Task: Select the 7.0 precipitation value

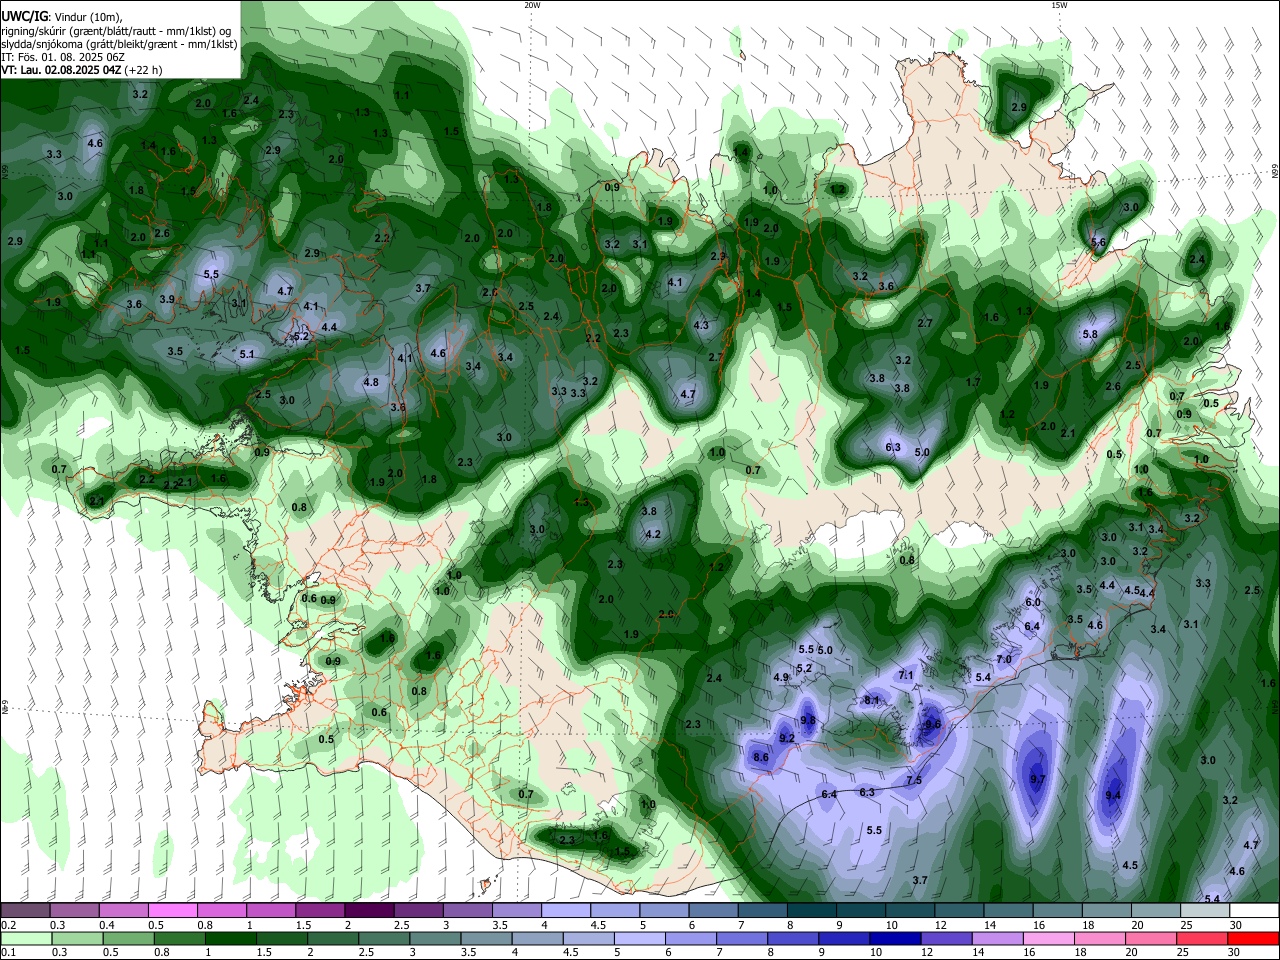Action: (1004, 659)
